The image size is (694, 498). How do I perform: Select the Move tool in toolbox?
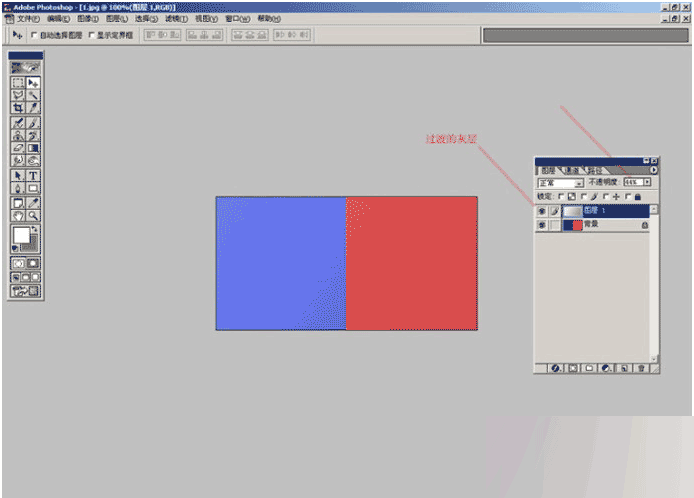click(x=33, y=83)
